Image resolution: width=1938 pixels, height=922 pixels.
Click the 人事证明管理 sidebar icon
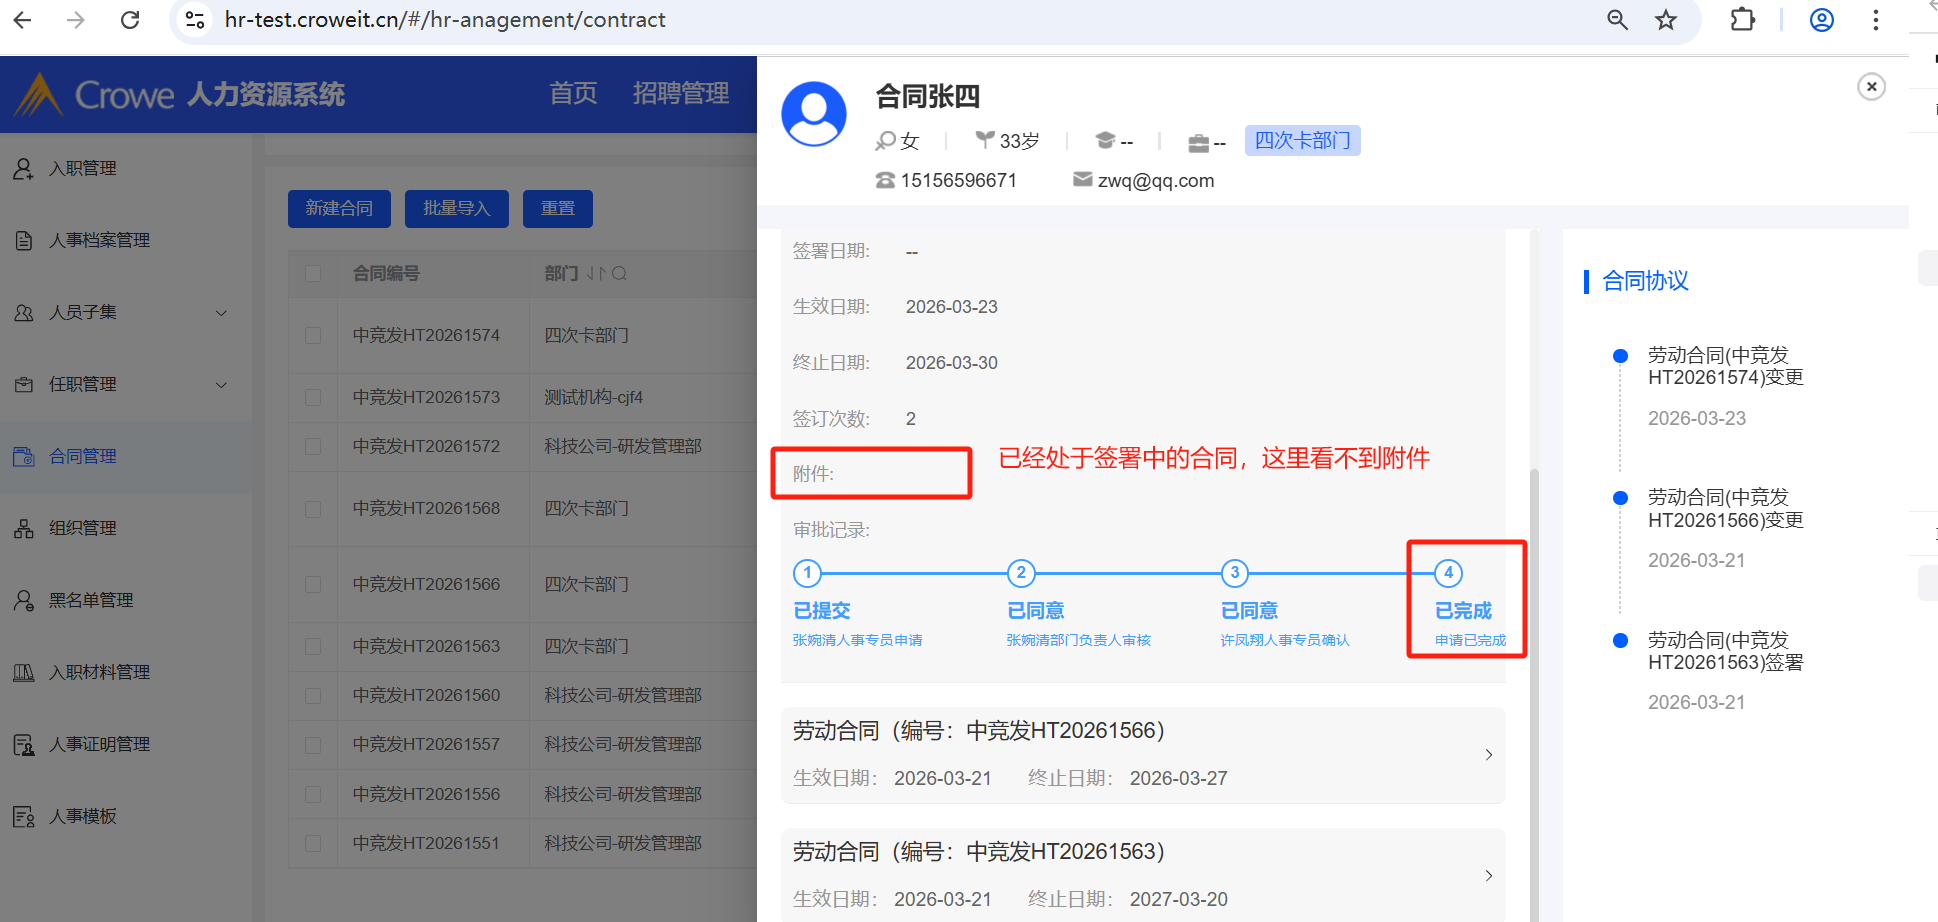point(24,745)
